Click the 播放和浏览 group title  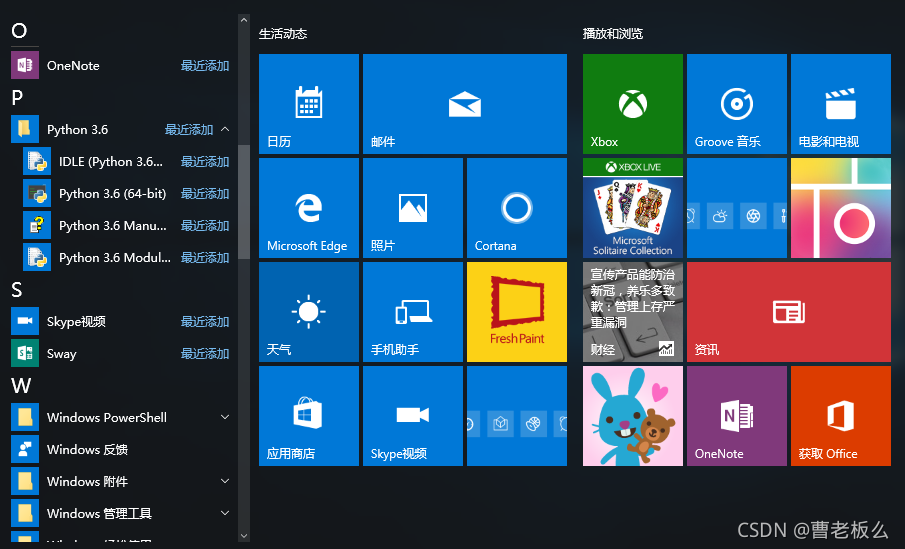(612, 33)
